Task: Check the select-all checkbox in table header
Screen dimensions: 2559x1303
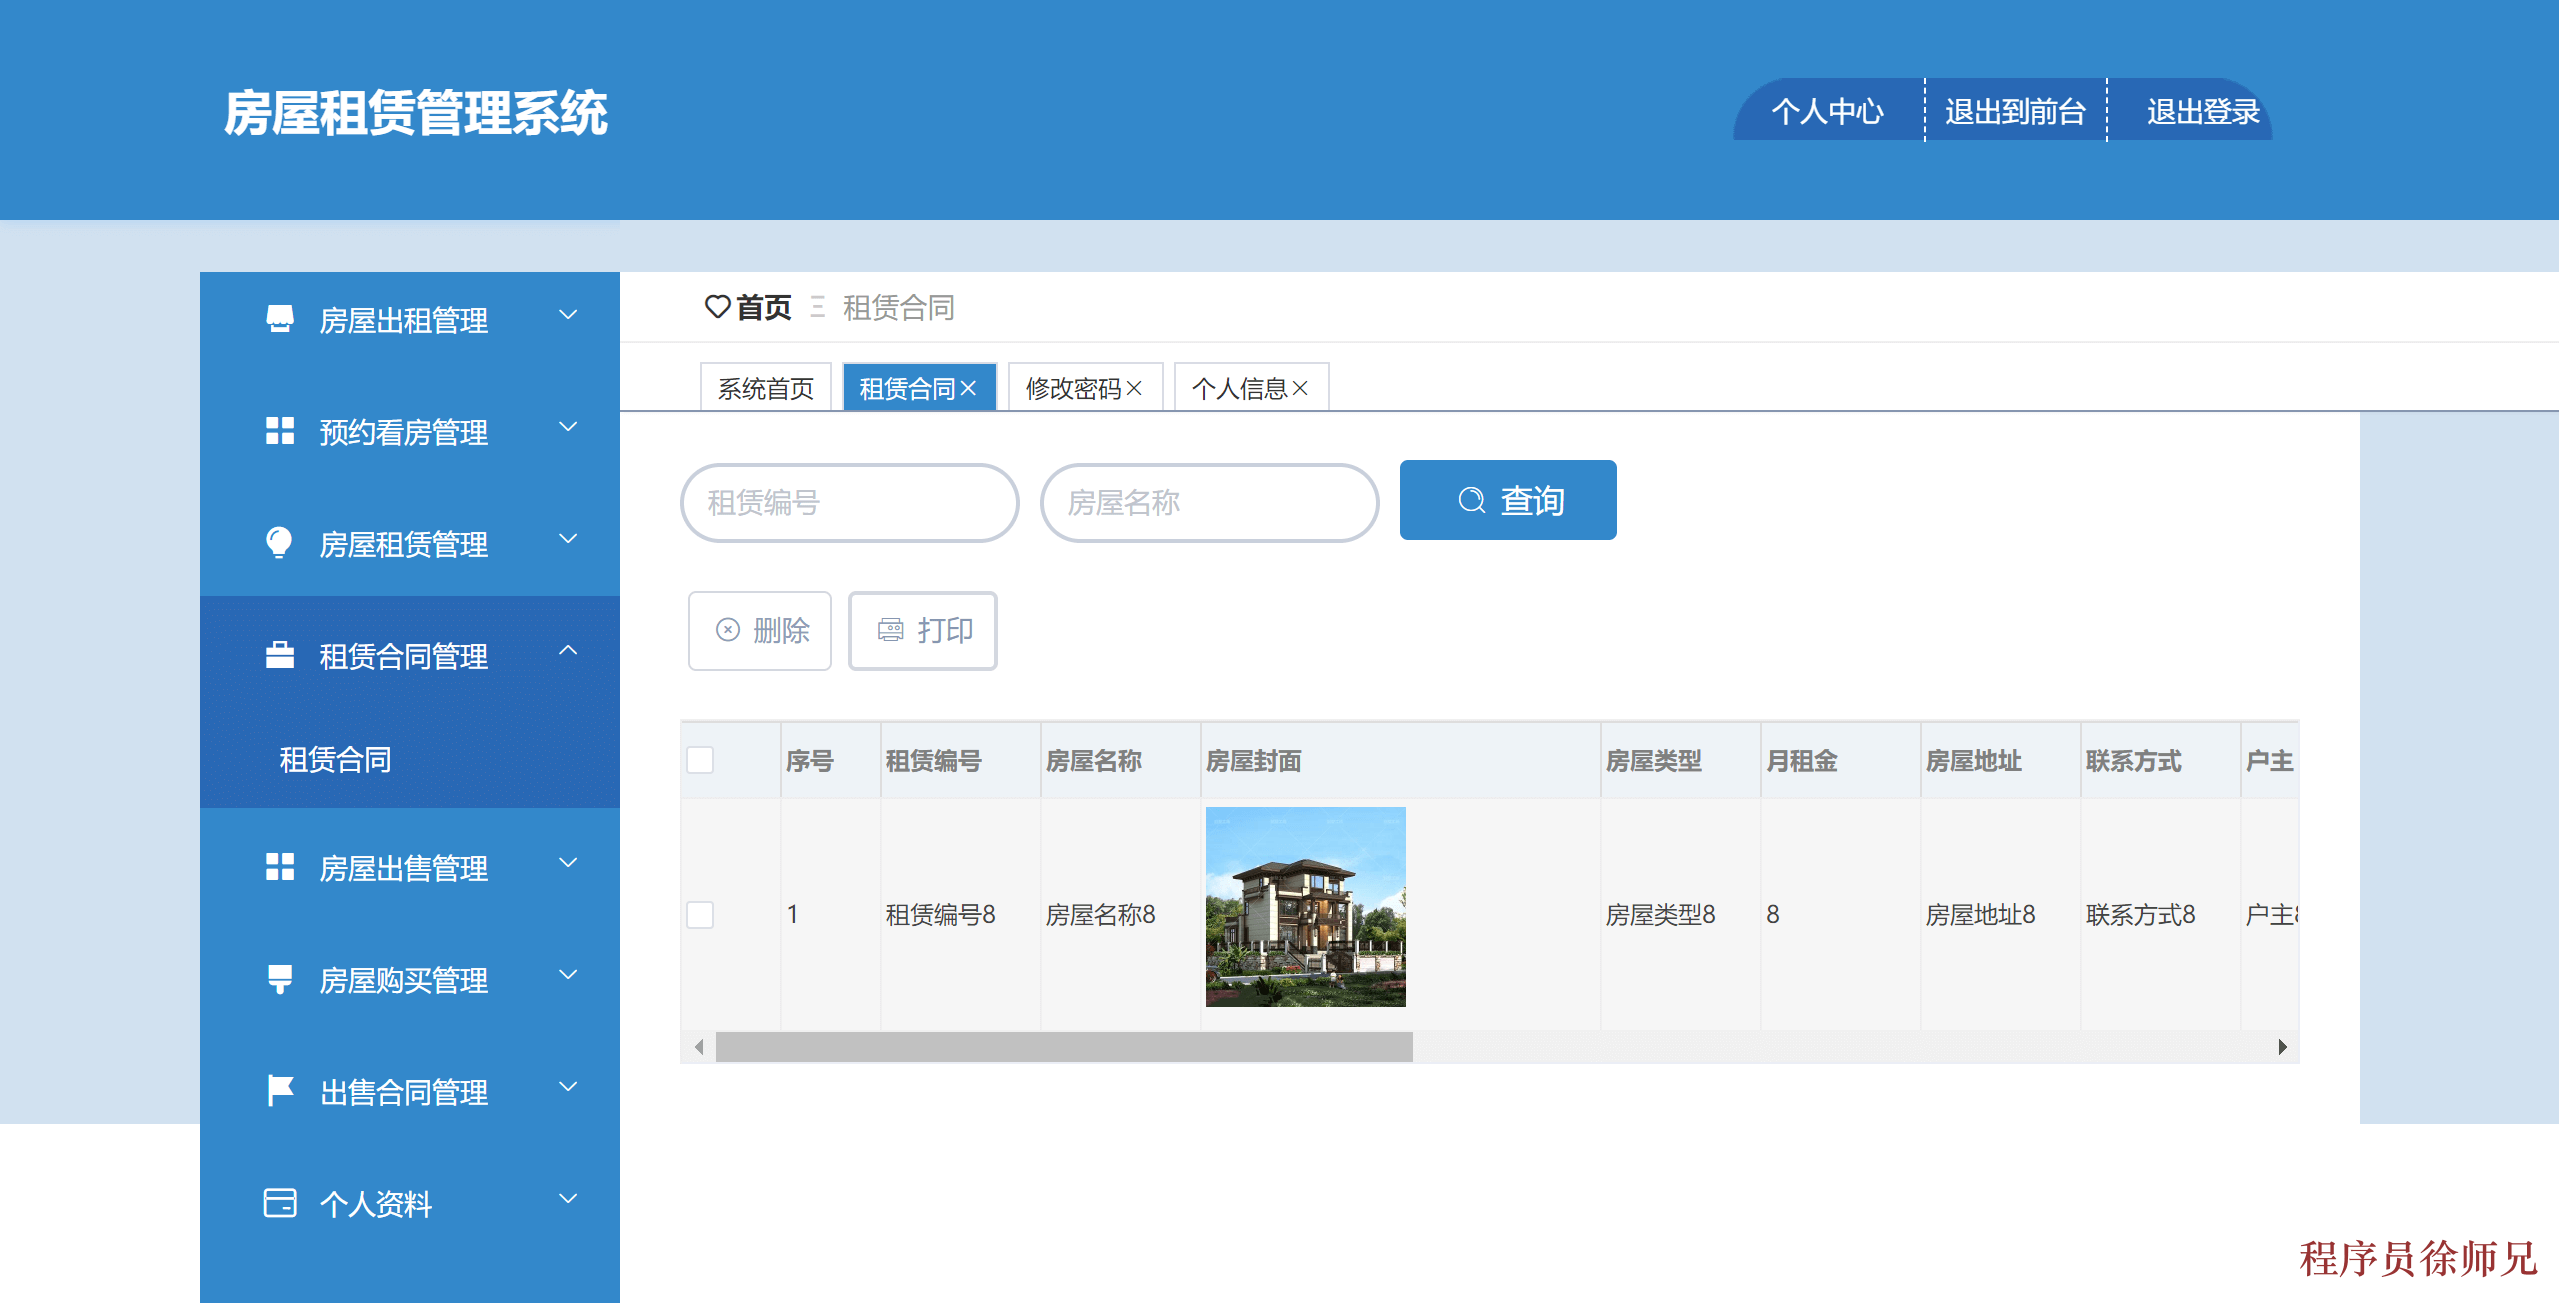Action: pyautogui.click(x=700, y=760)
